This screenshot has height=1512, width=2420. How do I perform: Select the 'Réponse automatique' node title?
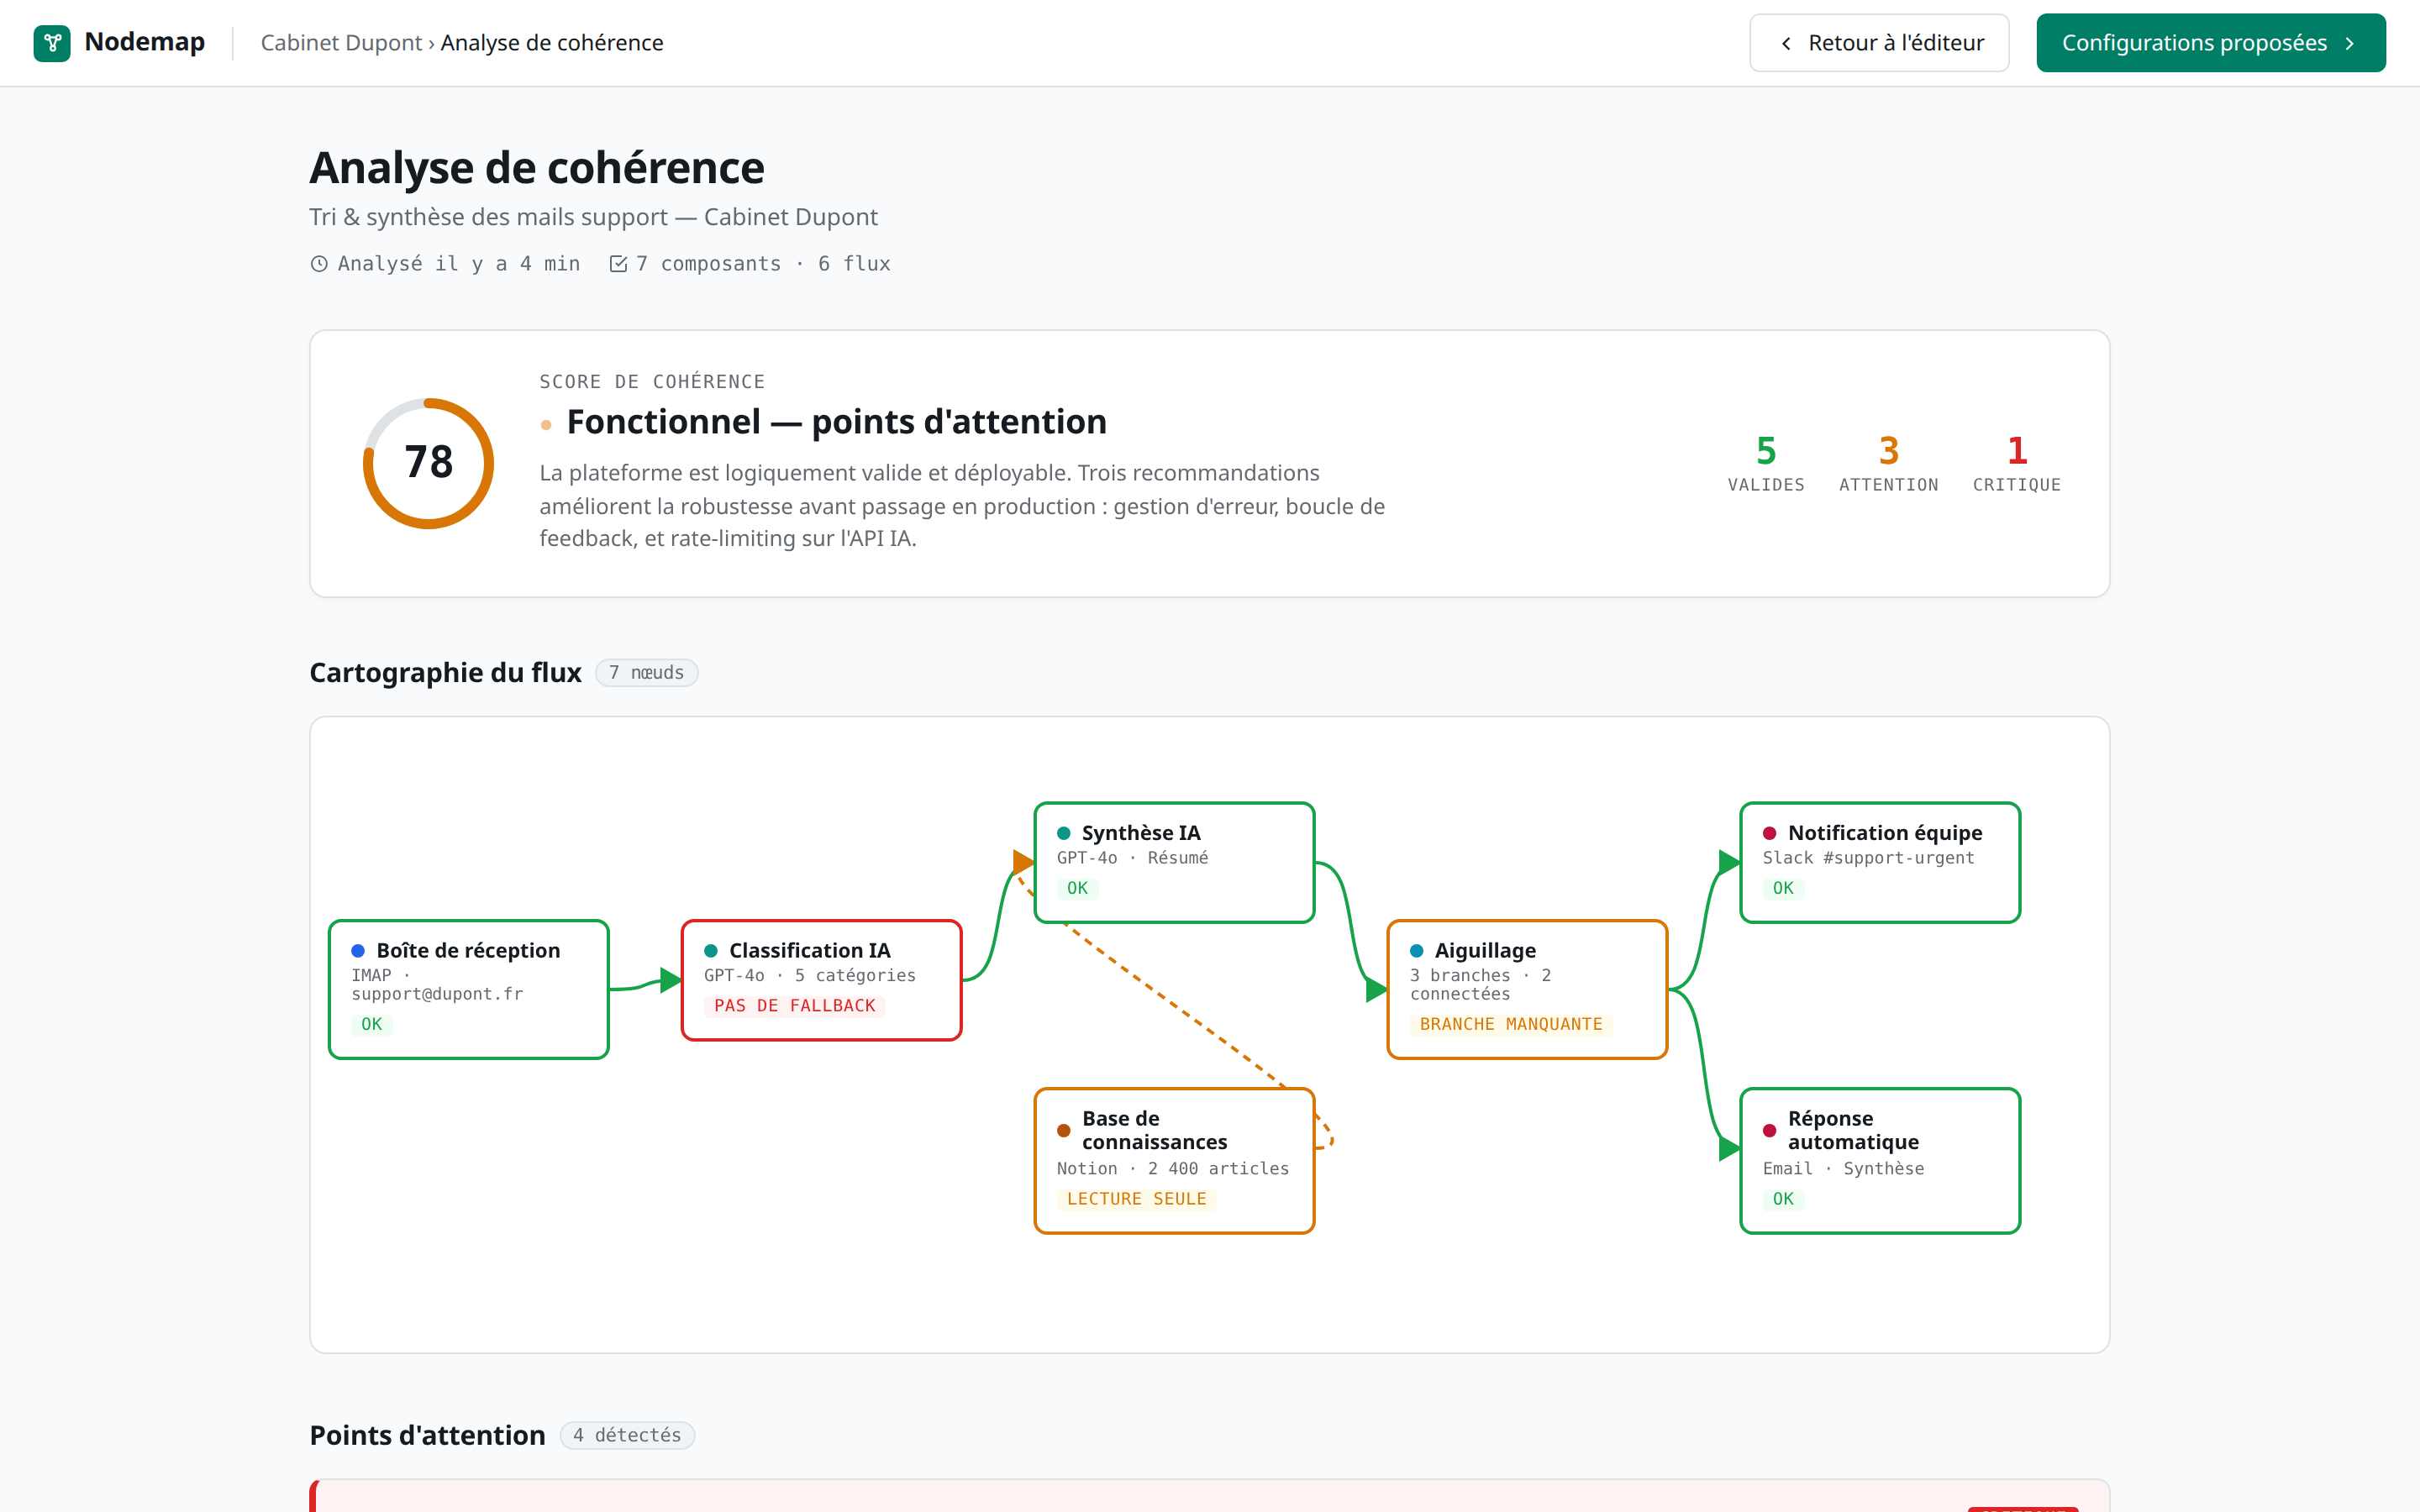[x=1853, y=1130]
